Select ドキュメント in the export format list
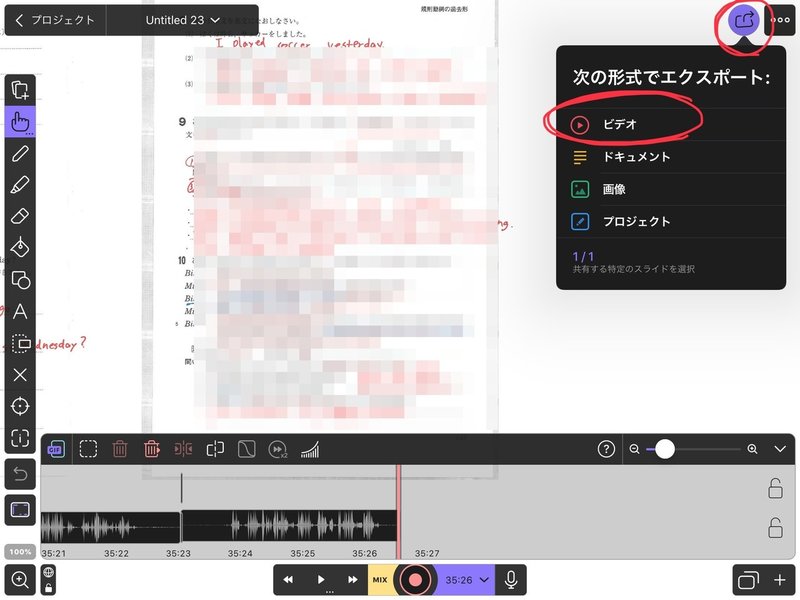 click(x=640, y=157)
